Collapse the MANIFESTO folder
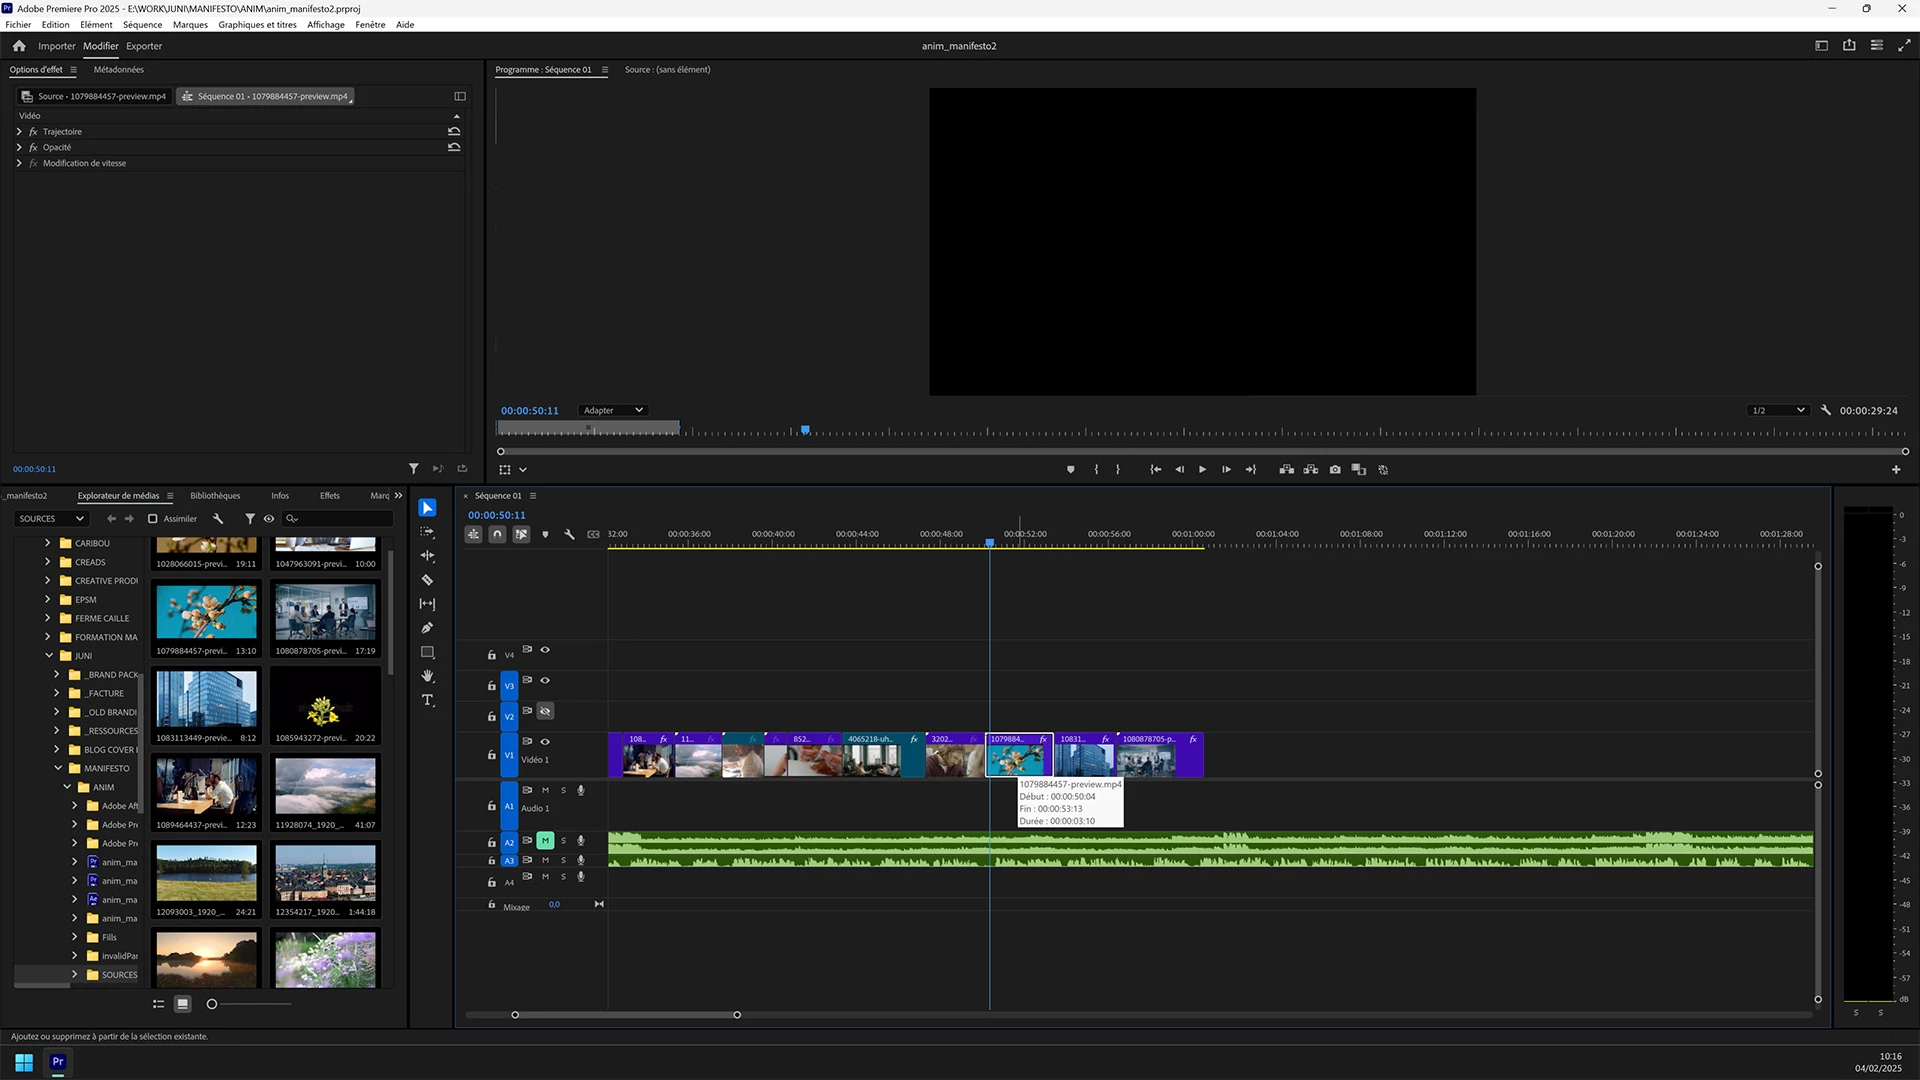1920x1080 pixels. pyautogui.click(x=58, y=768)
